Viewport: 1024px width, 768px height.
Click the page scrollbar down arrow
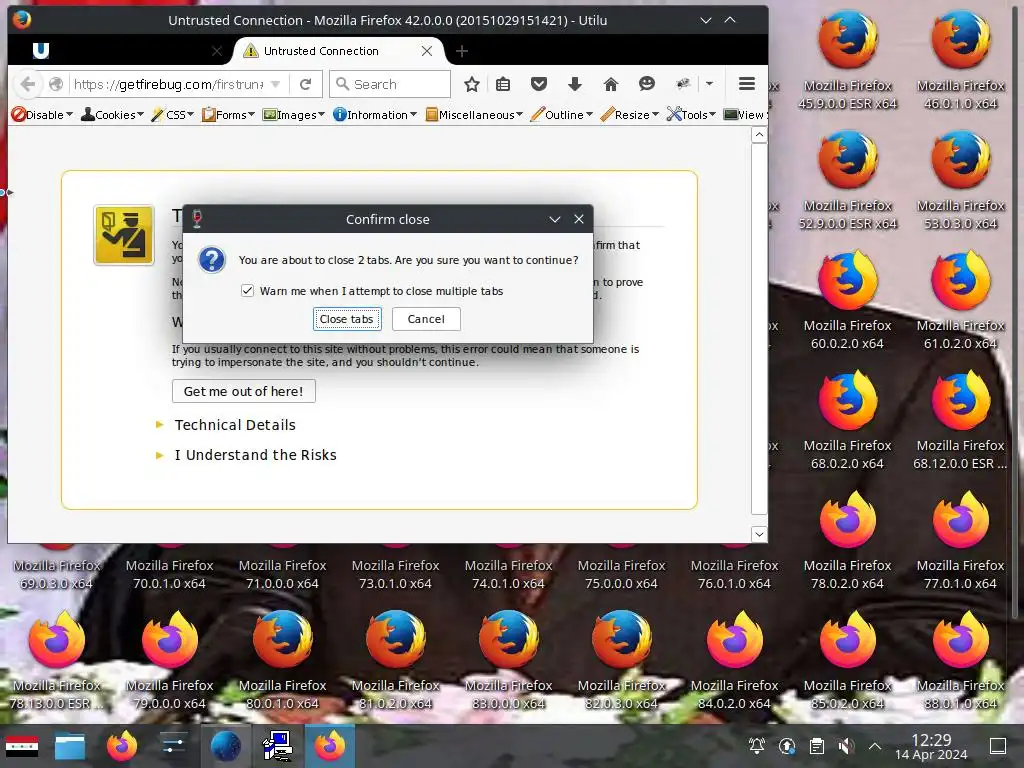(759, 534)
